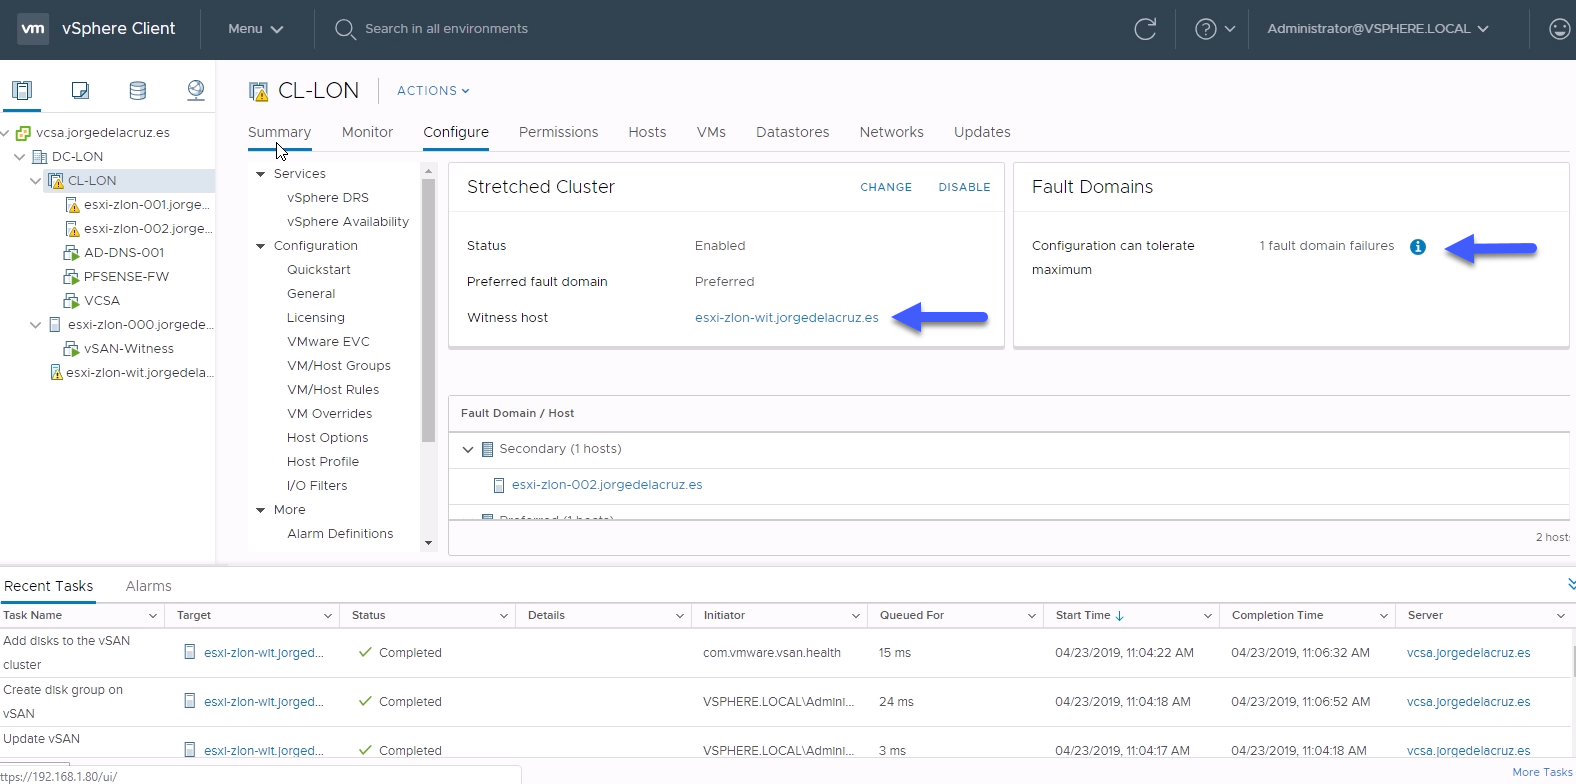Click the DC-LON datacenter icon
Viewport: 1576px width, 784px height.
pos(40,157)
